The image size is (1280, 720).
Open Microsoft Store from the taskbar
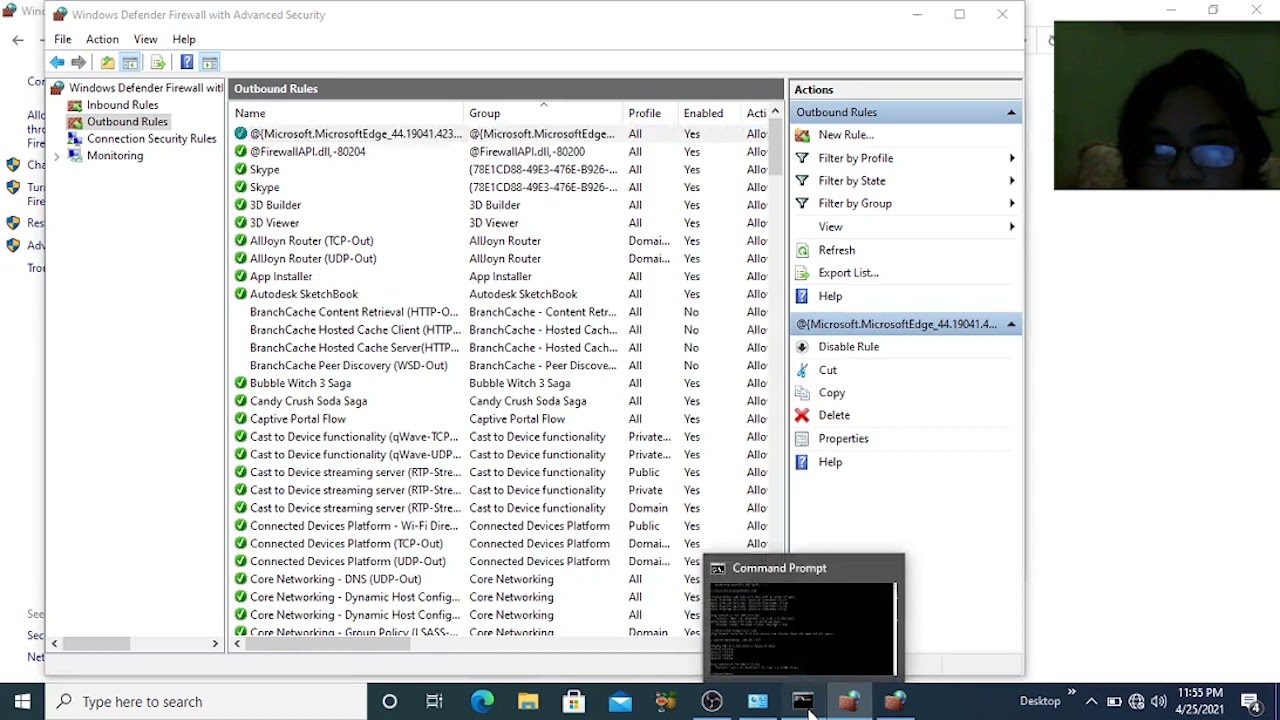pos(574,702)
